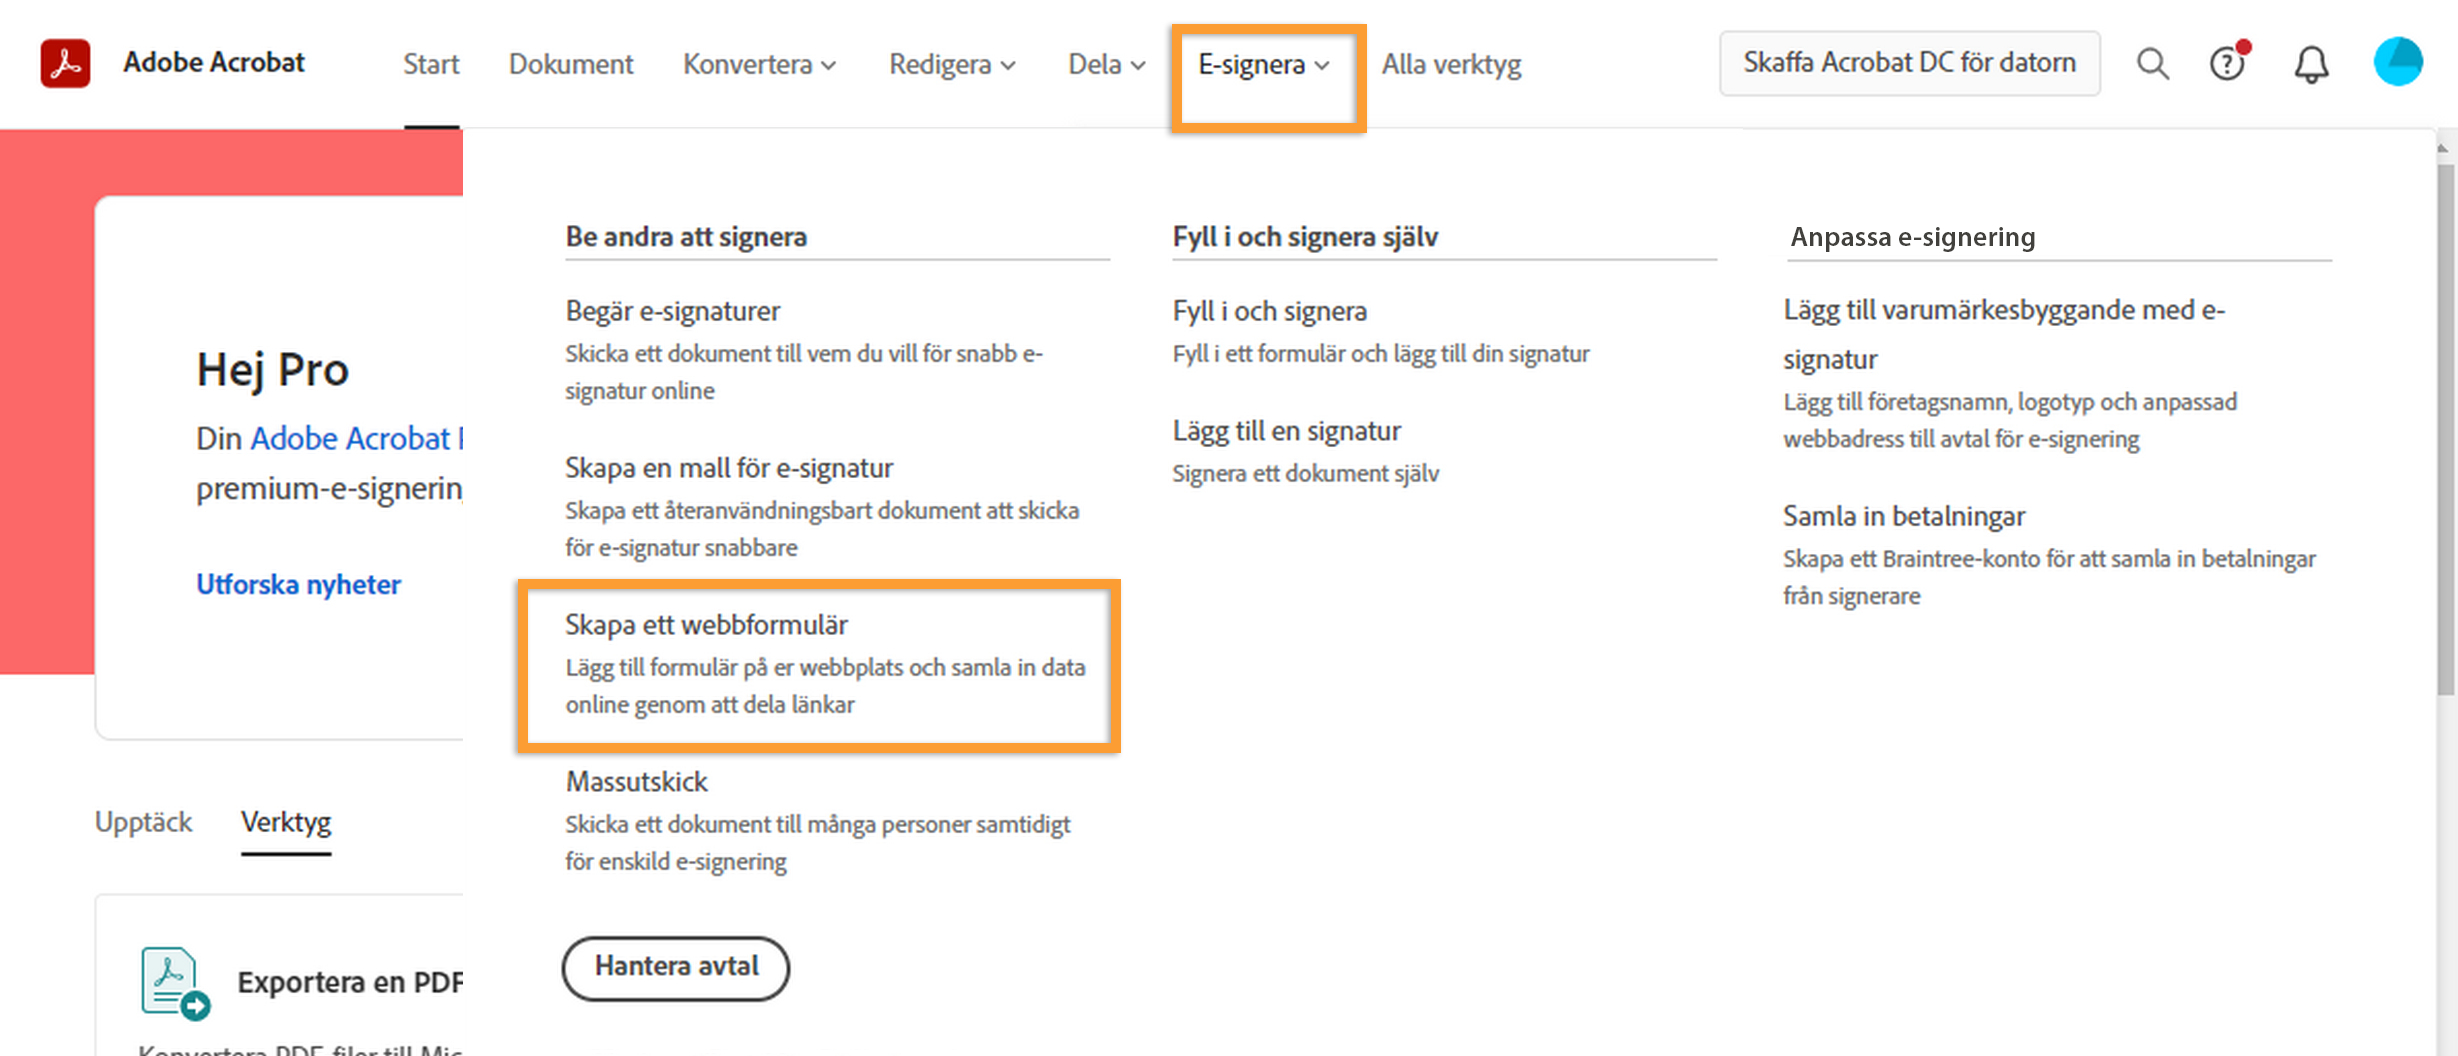Collapse the E-signera dropdown menu
Image resolution: width=2458 pixels, height=1056 pixels.
pos(1264,65)
